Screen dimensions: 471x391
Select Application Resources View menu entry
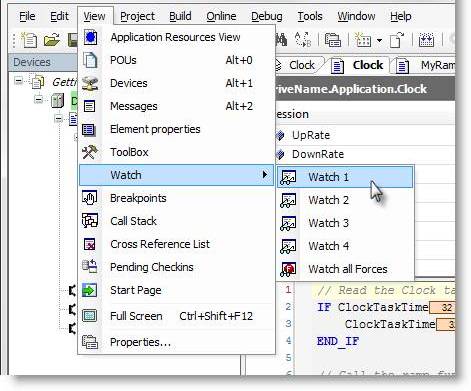177,37
